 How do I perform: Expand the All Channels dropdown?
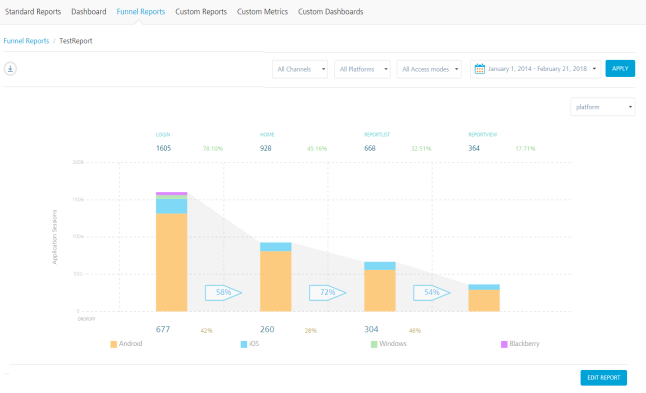pos(300,69)
